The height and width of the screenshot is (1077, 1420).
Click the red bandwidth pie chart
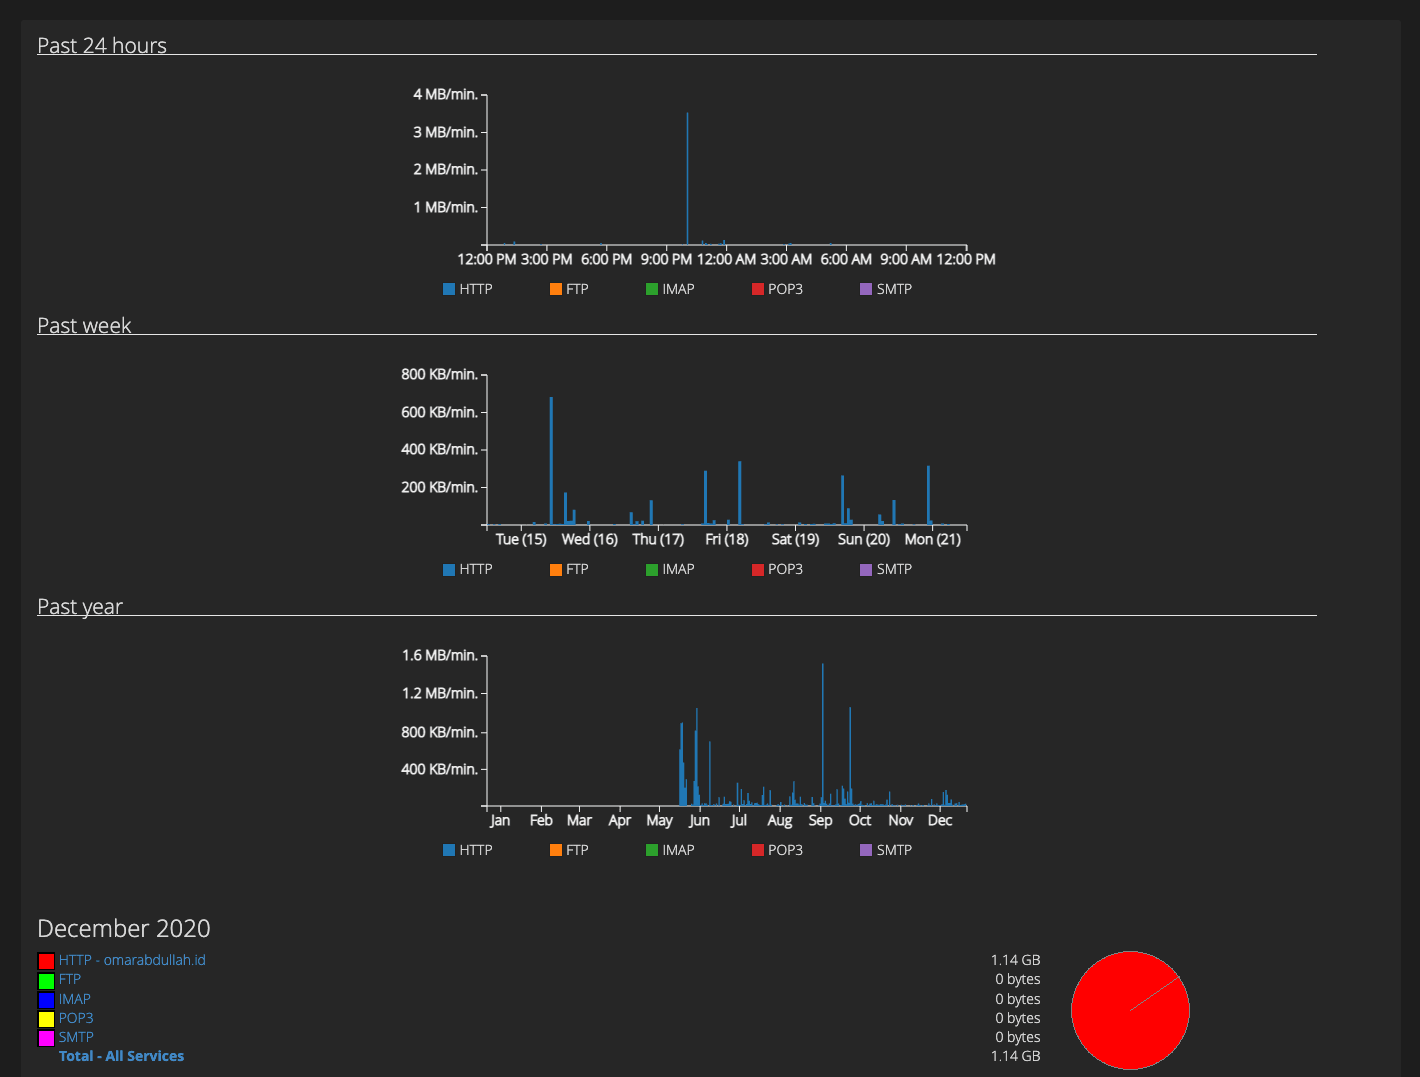[1130, 1010]
